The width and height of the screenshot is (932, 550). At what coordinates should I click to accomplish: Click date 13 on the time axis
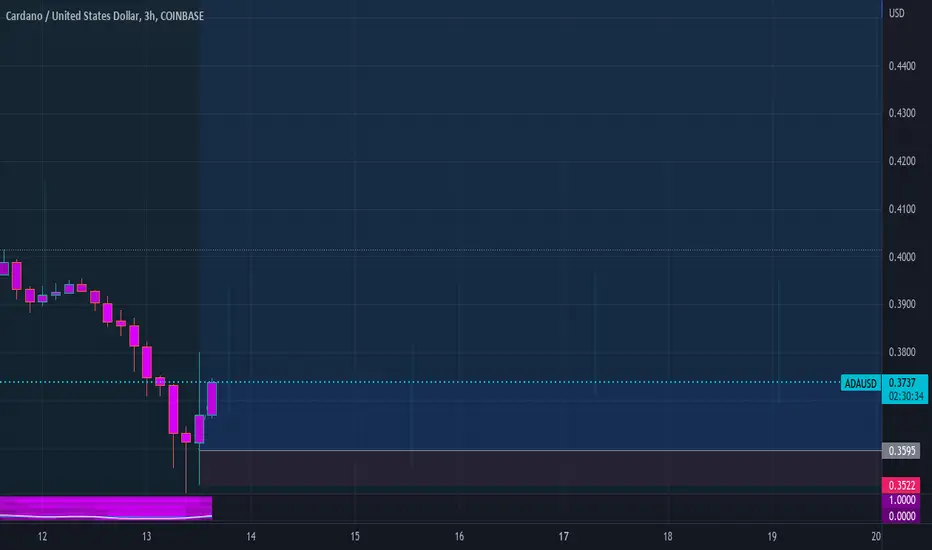[146, 536]
